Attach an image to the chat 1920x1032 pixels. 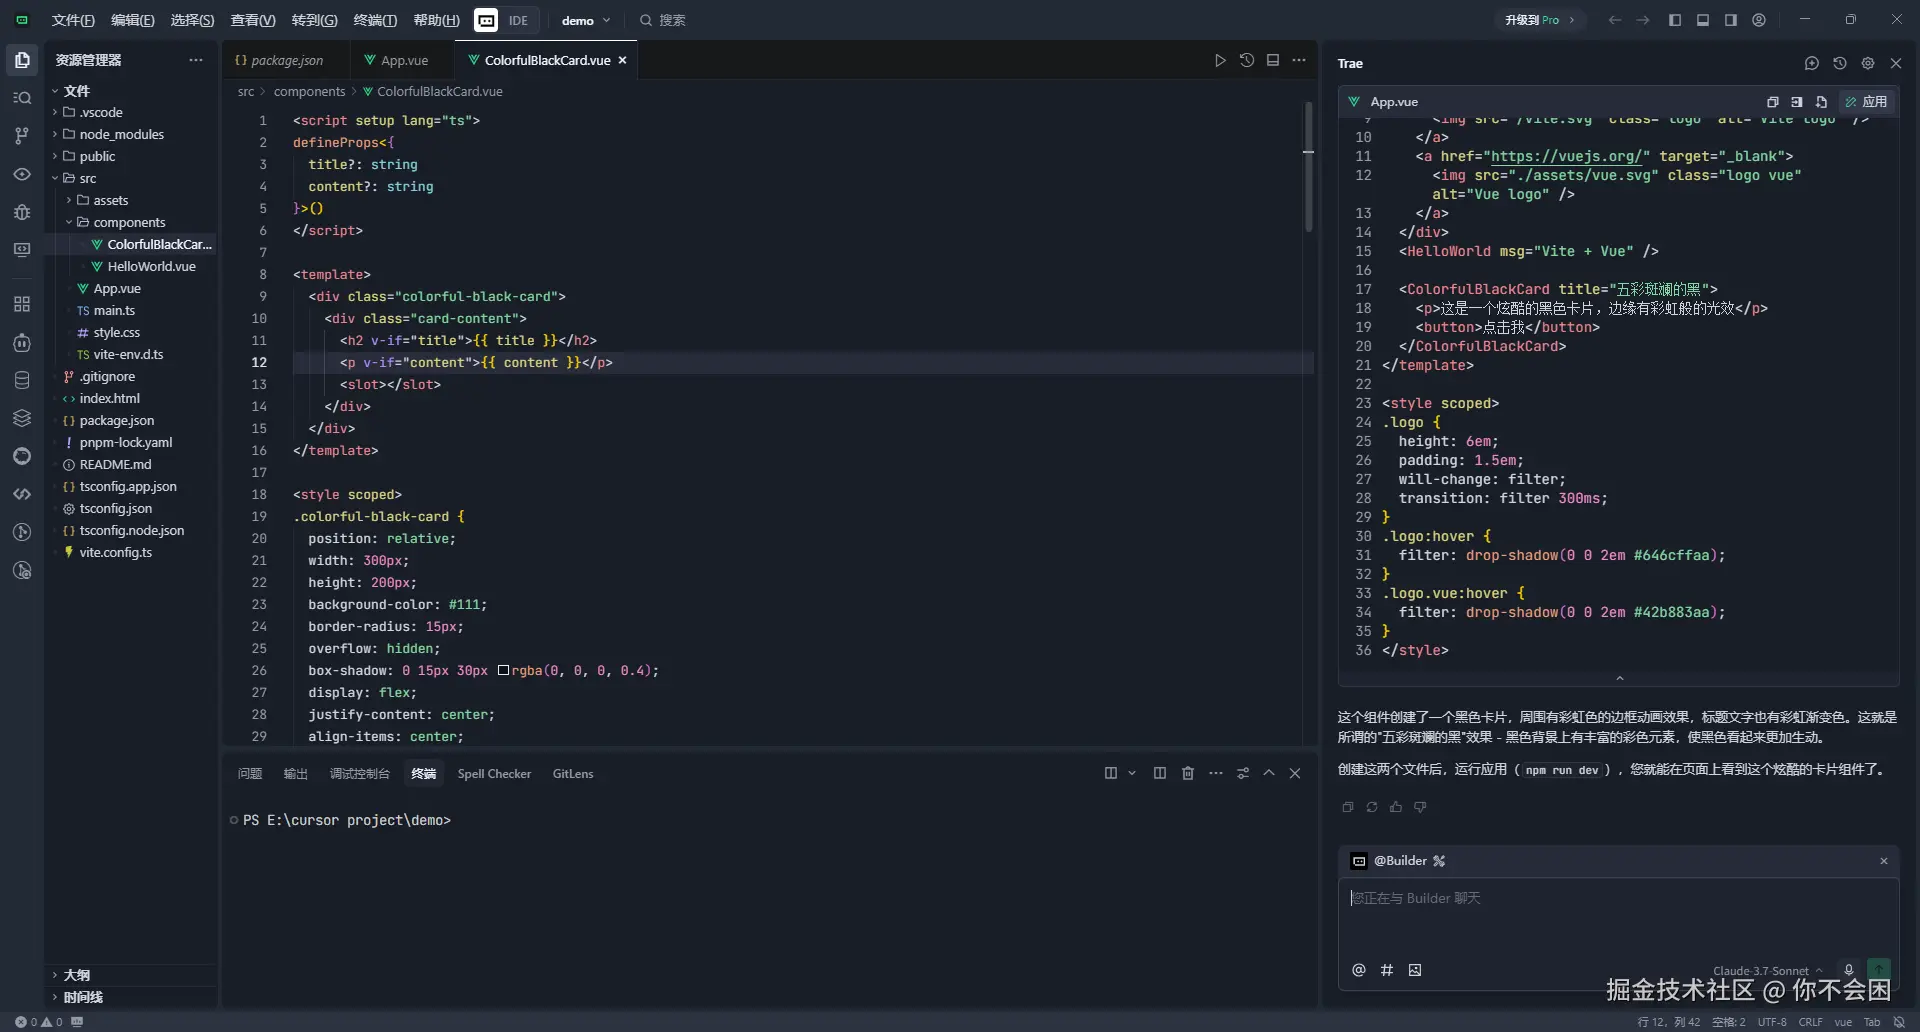[x=1415, y=970]
